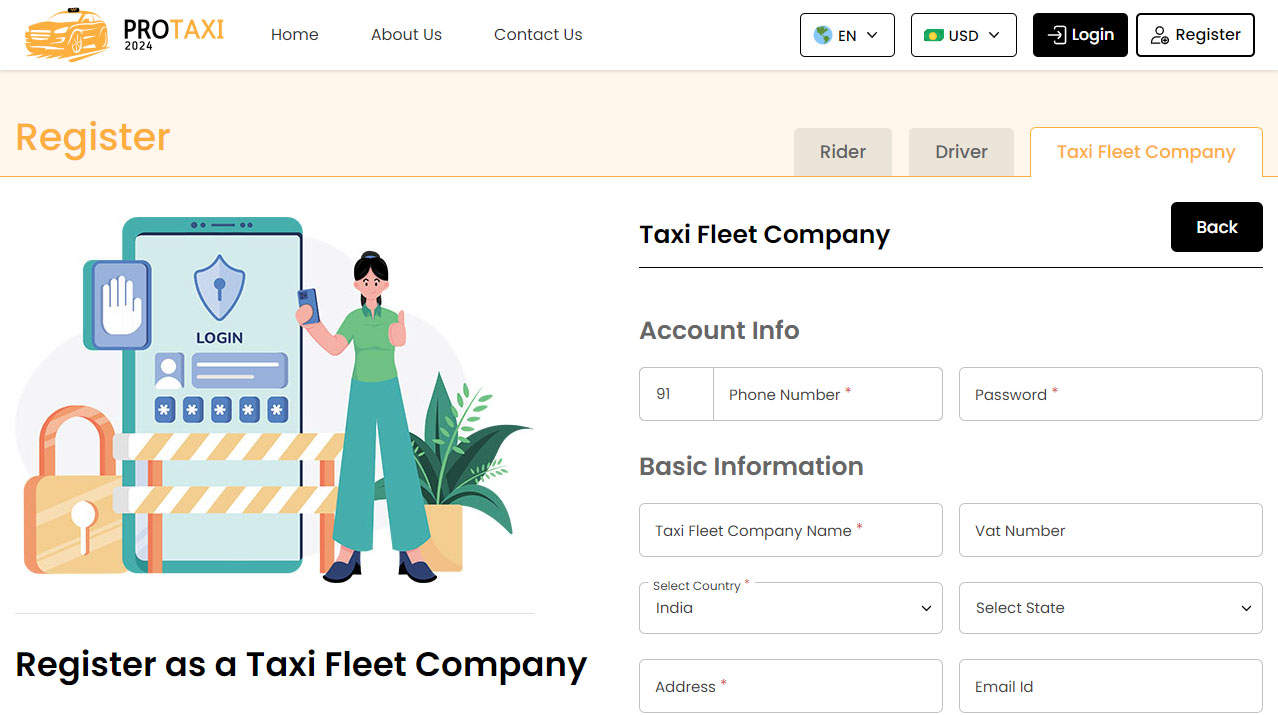This screenshot has height=715, width=1278.
Task: Focus the Password field
Action: pyautogui.click(x=1111, y=394)
